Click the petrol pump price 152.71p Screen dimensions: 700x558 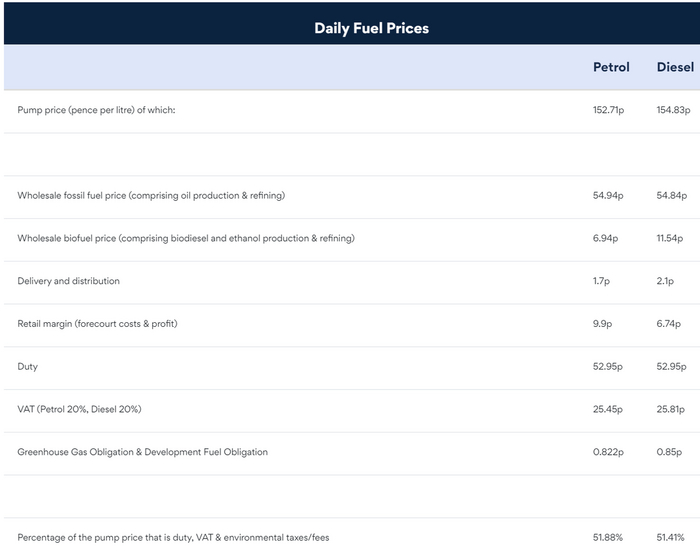609,110
